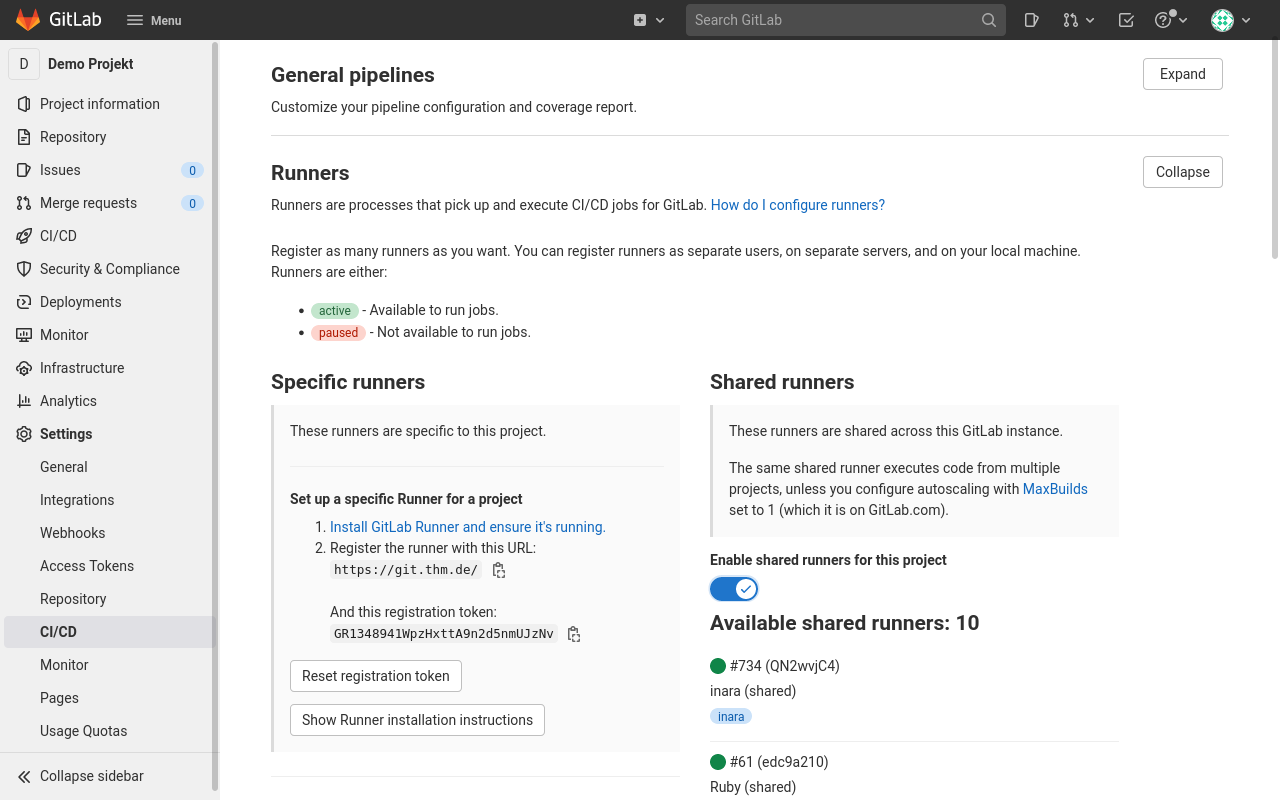The height and width of the screenshot is (800, 1280).
Task: Click the Demo Projekt project name
Action: [91, 64]
